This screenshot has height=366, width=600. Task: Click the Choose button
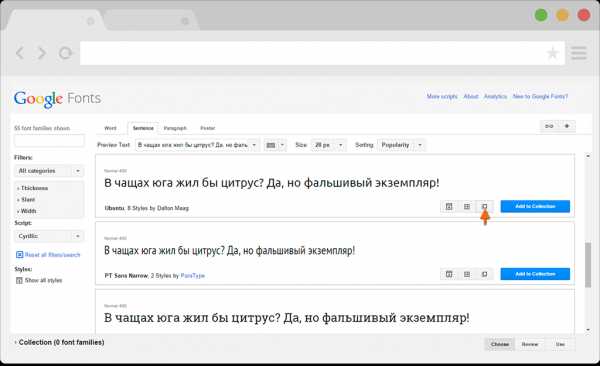500,344
